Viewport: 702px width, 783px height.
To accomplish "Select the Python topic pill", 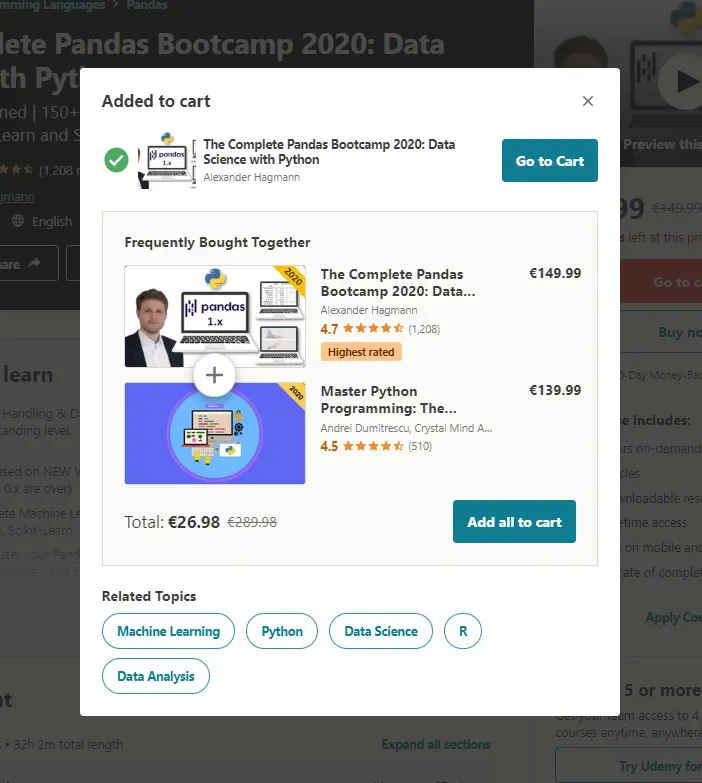I will (x=282, y=631).
